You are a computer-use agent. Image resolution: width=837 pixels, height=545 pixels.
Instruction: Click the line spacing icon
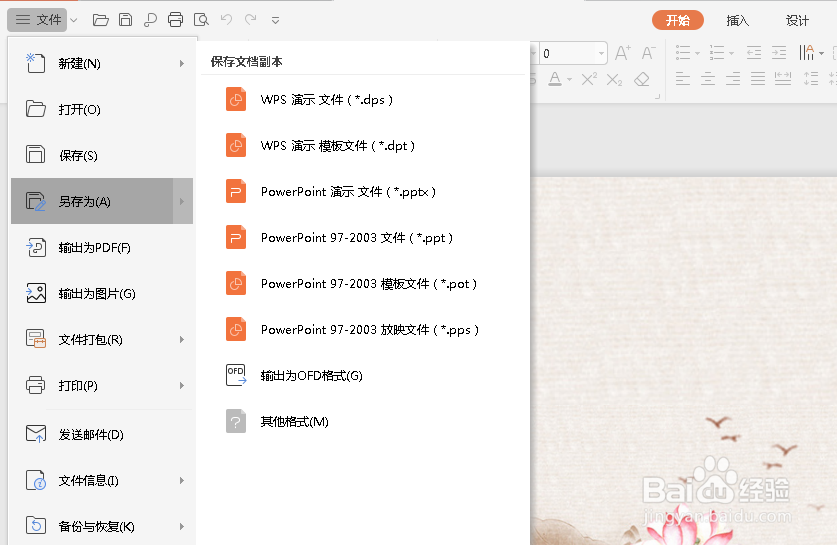811,79
